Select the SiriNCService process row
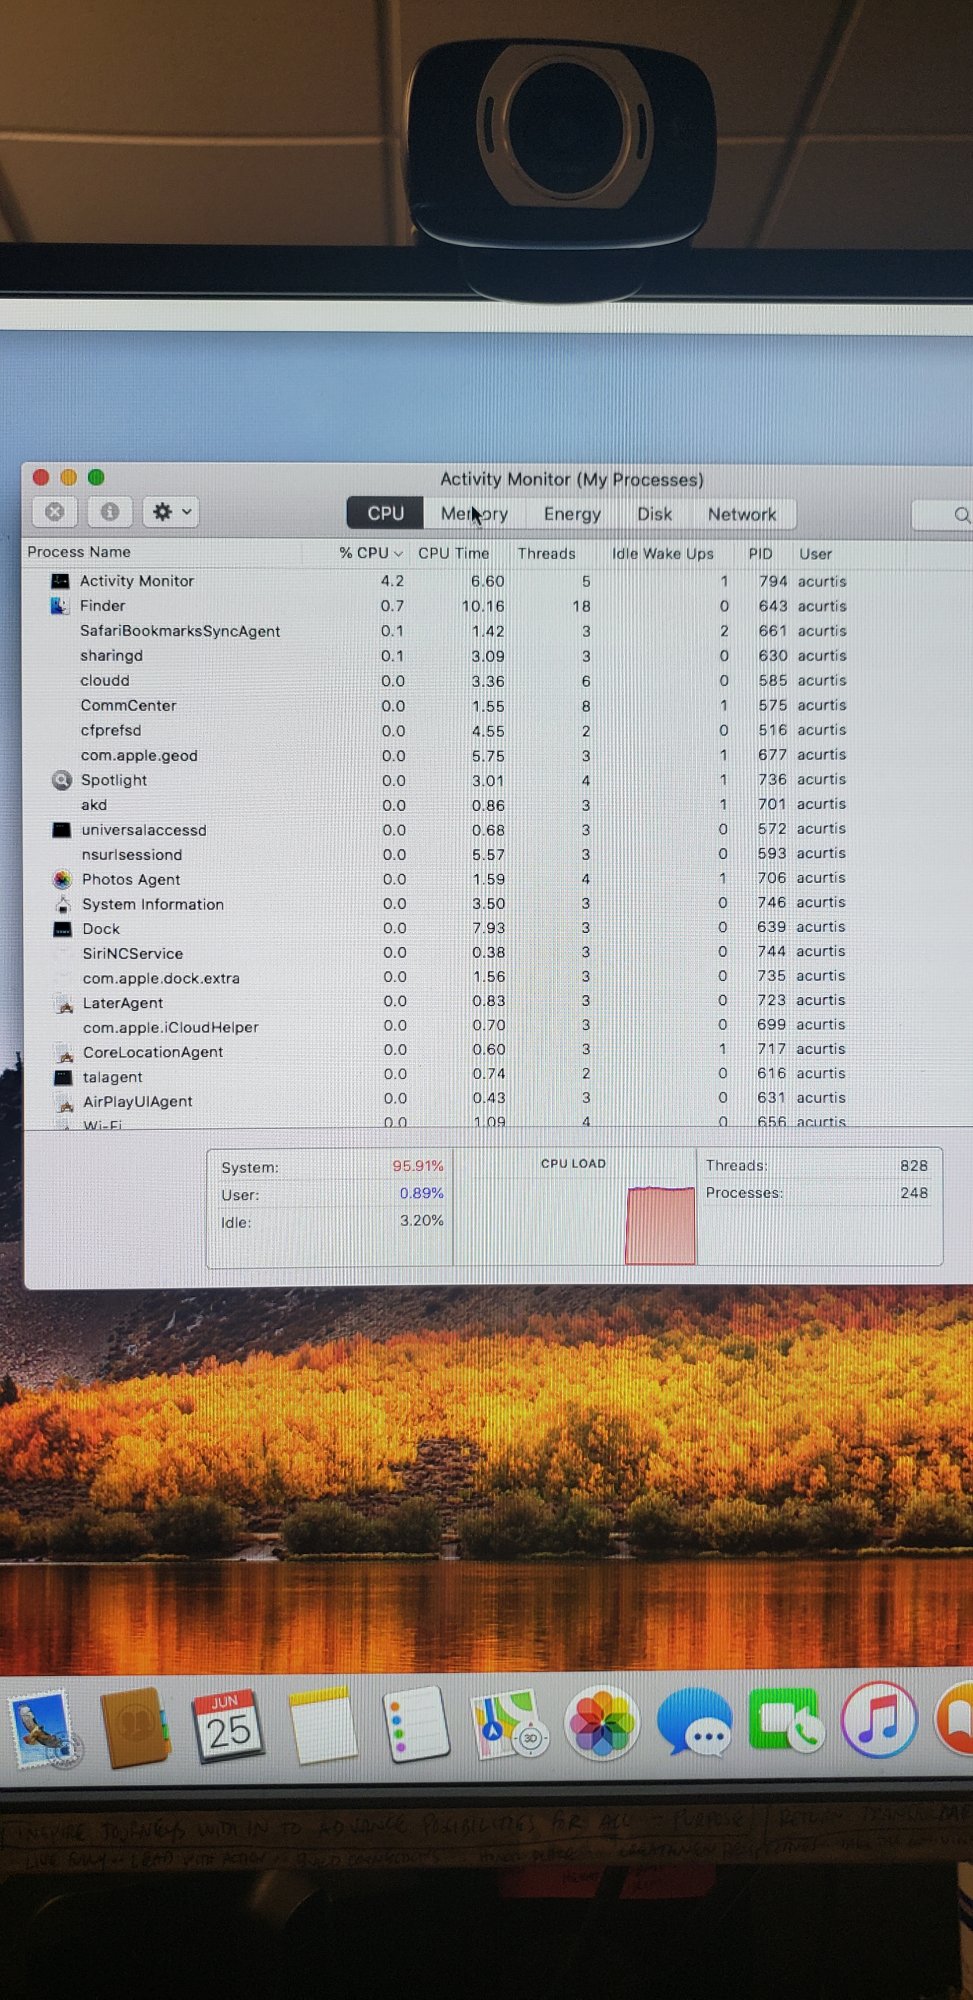The image size is (973, 2000). click(x=498, y=953)
